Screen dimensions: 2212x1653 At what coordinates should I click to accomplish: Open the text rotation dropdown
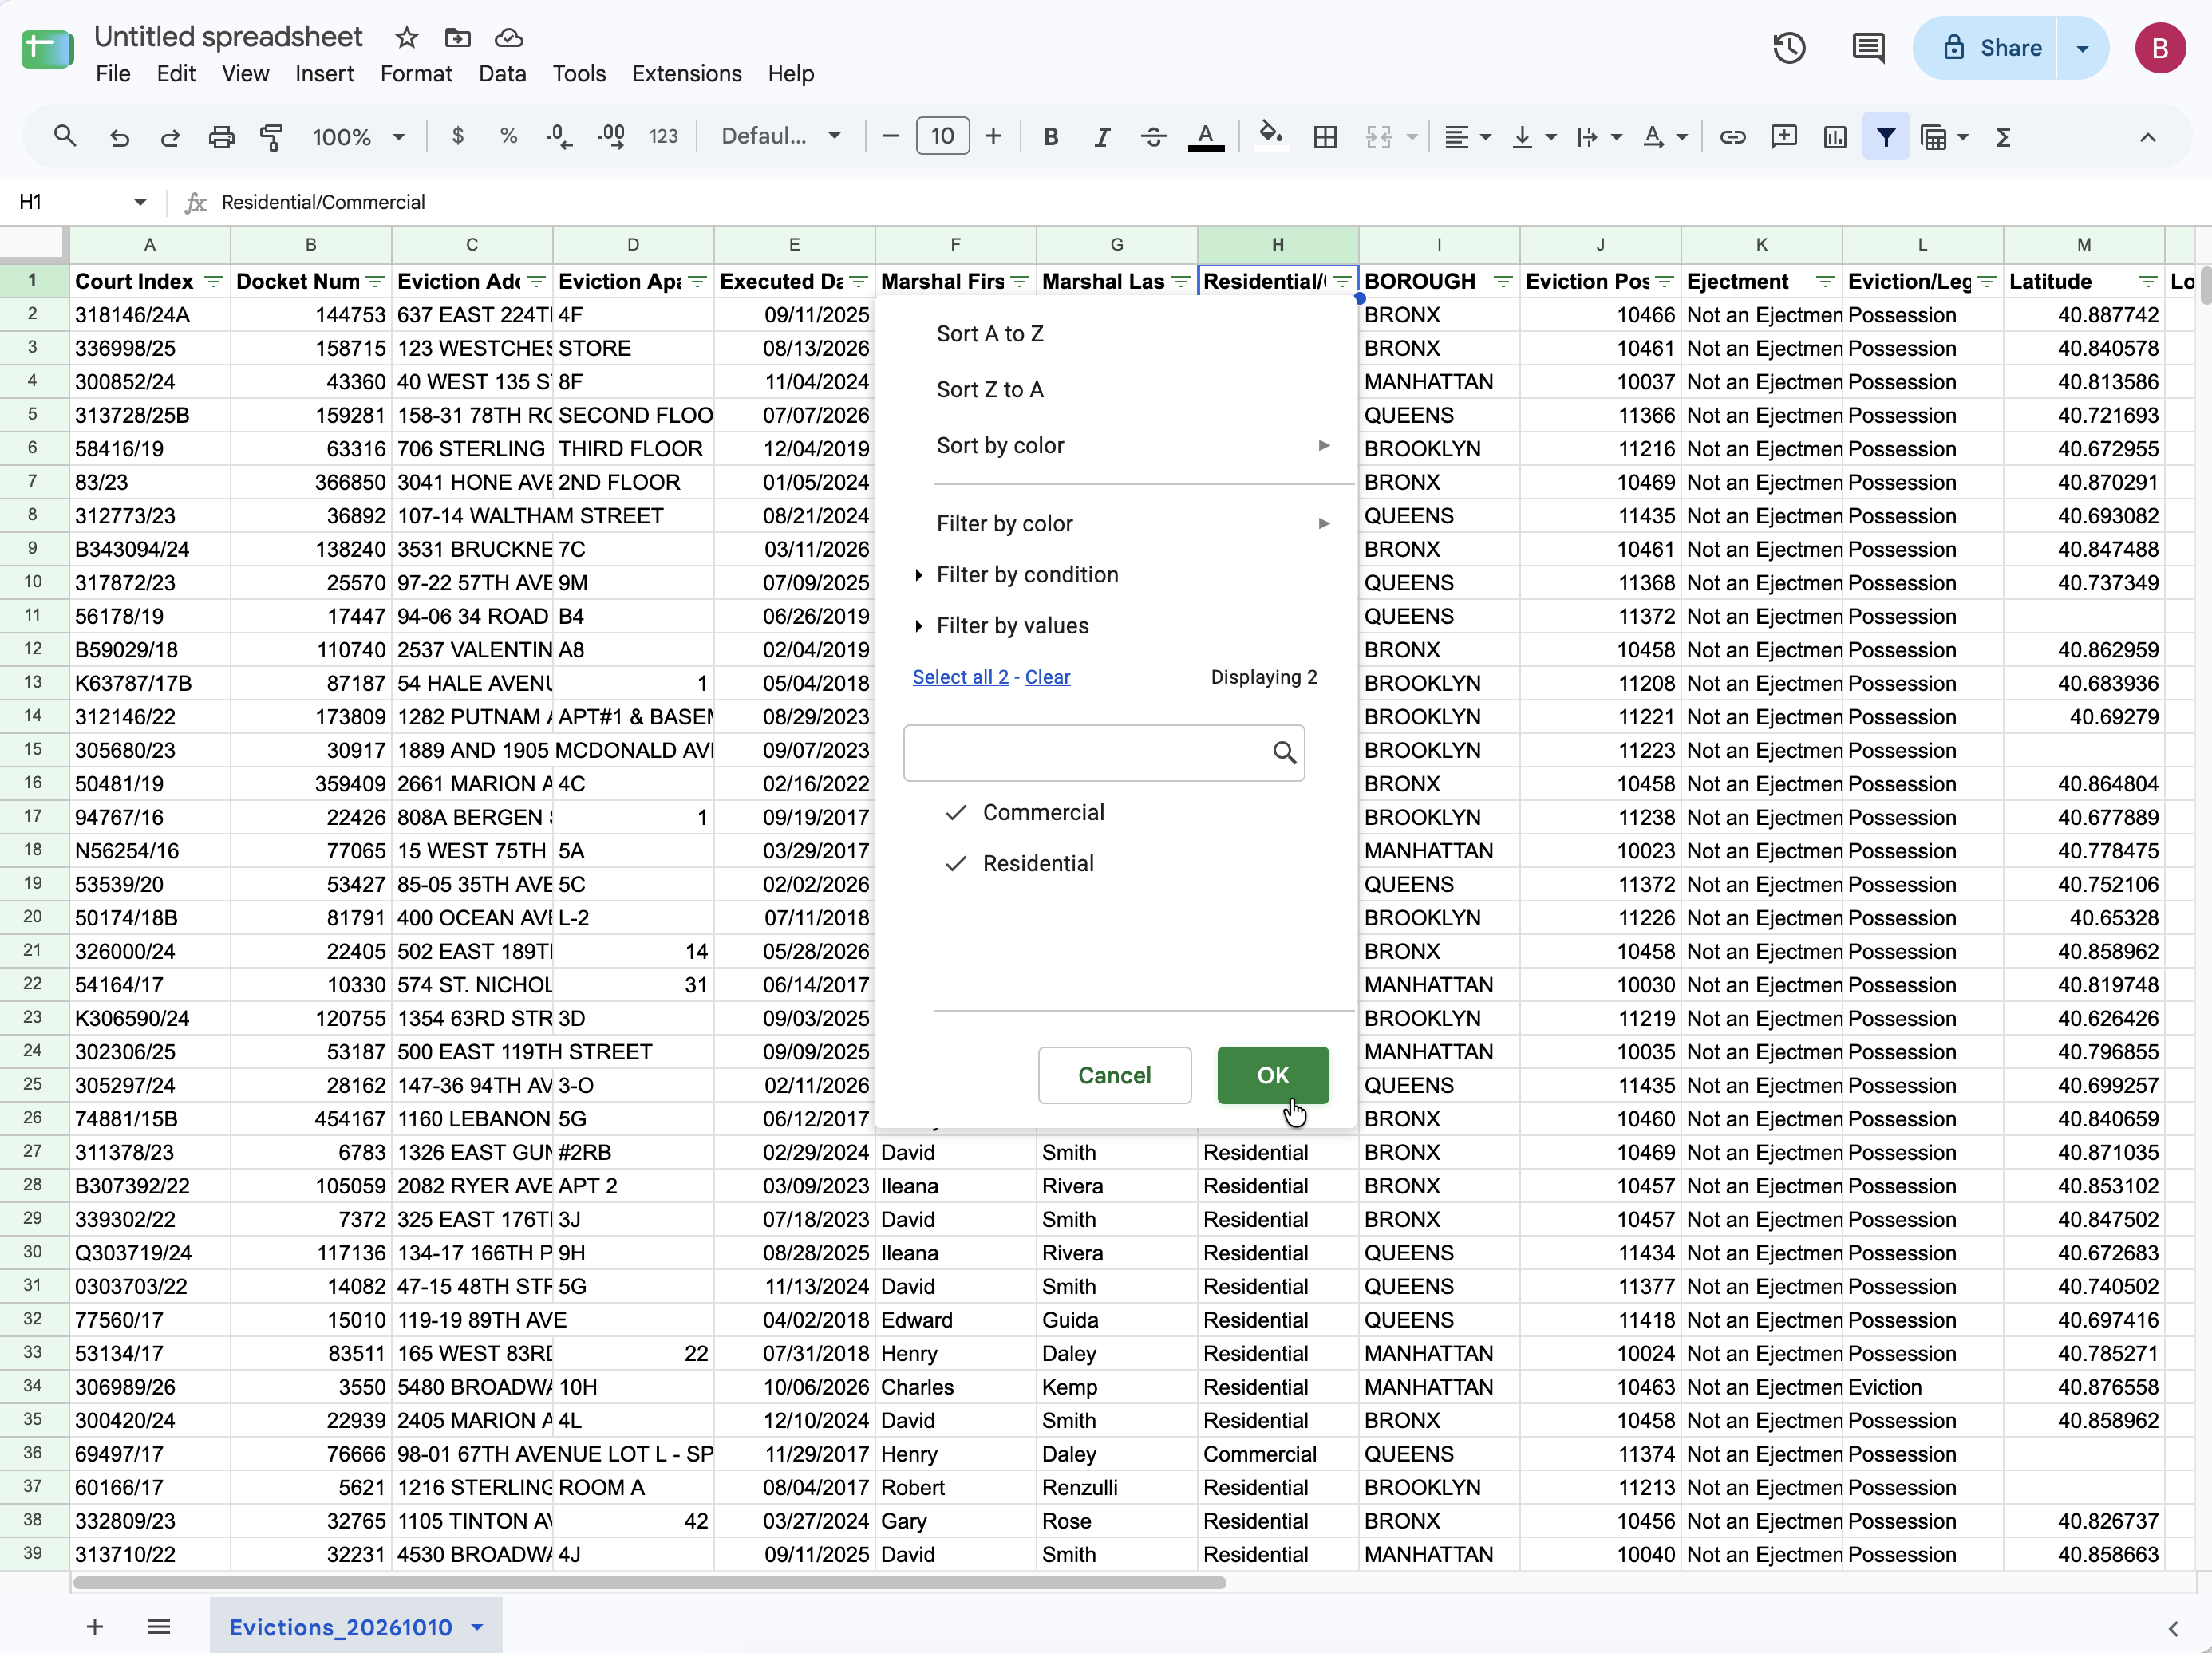1665,137
